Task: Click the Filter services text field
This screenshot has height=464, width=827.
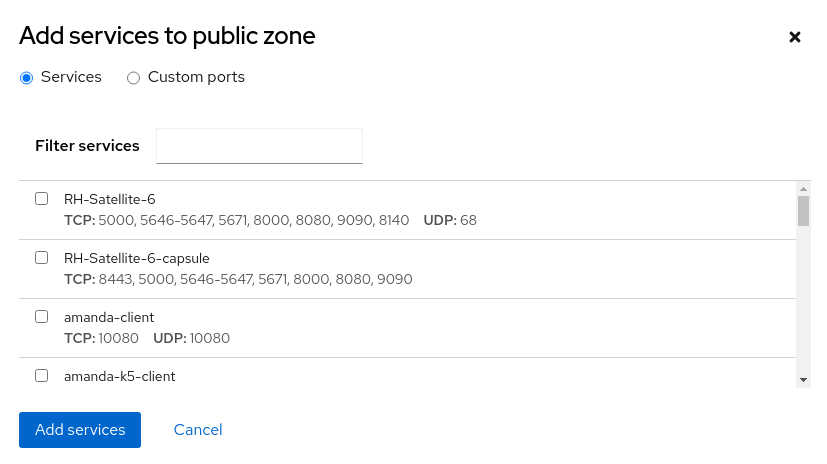Action: click(259, 146)
